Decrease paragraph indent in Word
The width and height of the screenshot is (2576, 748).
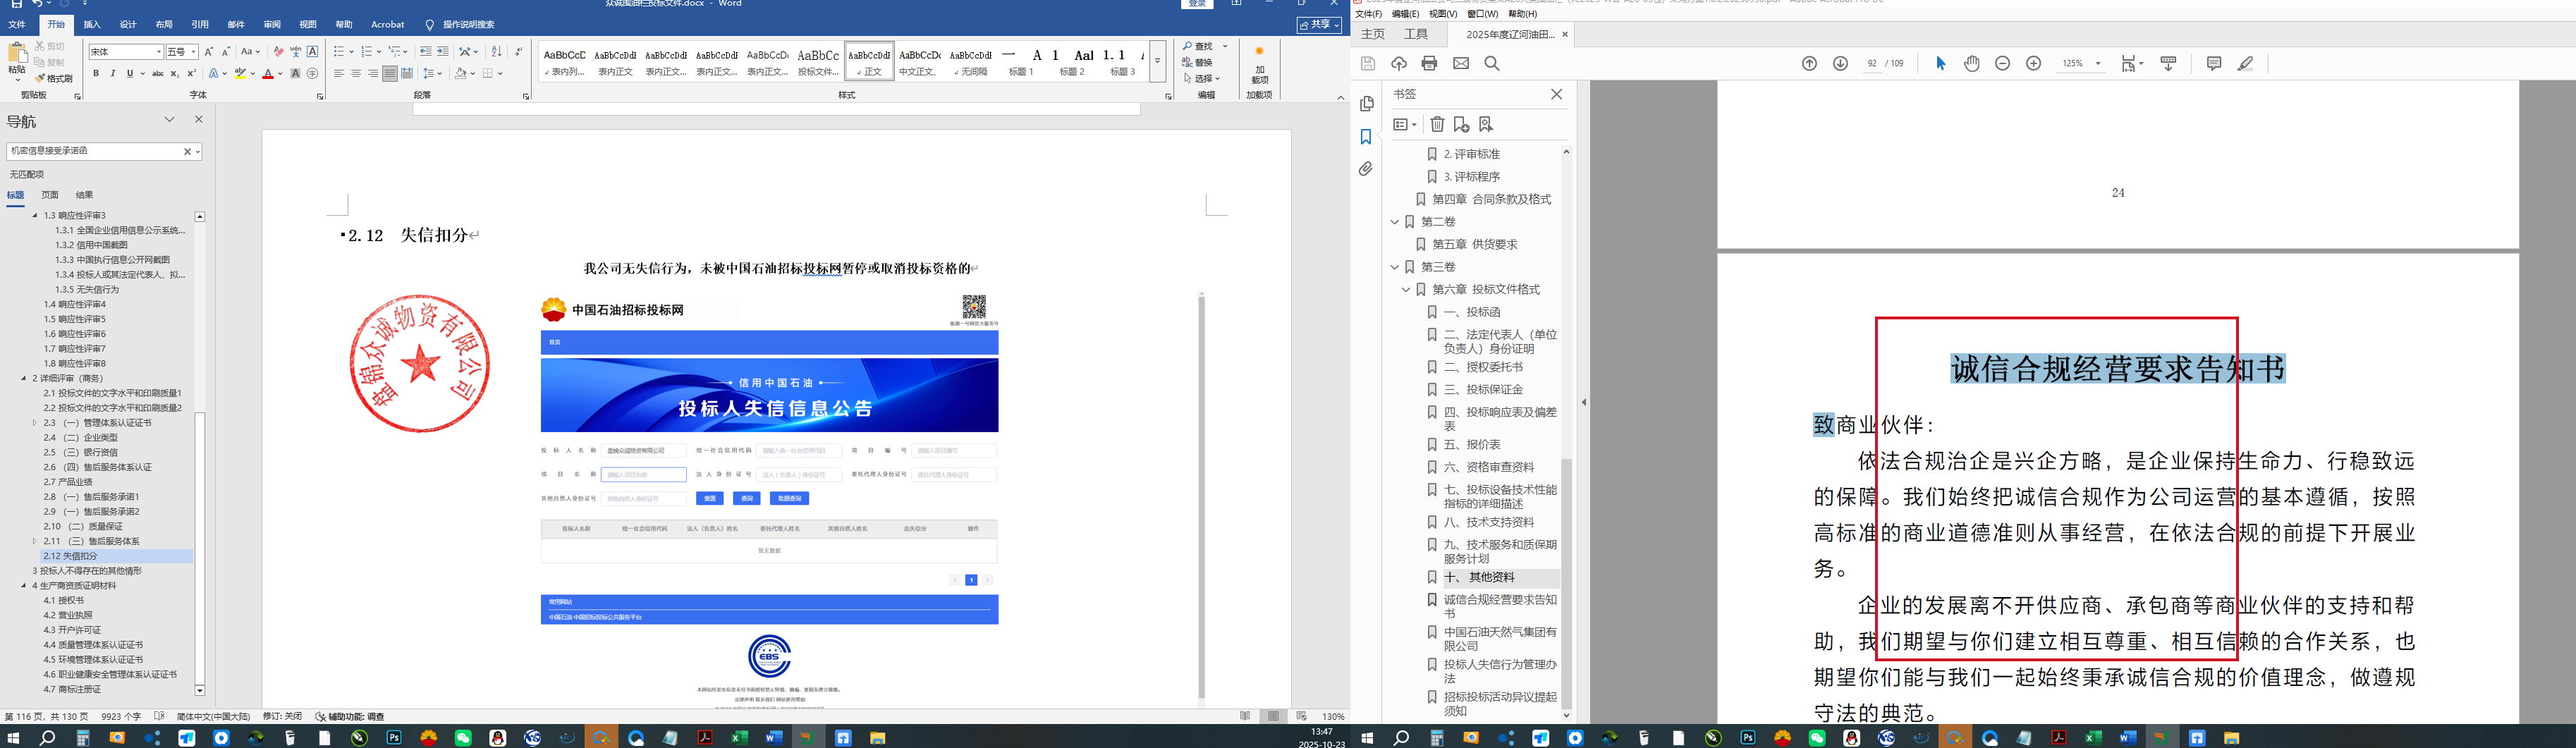click(425, 52)
